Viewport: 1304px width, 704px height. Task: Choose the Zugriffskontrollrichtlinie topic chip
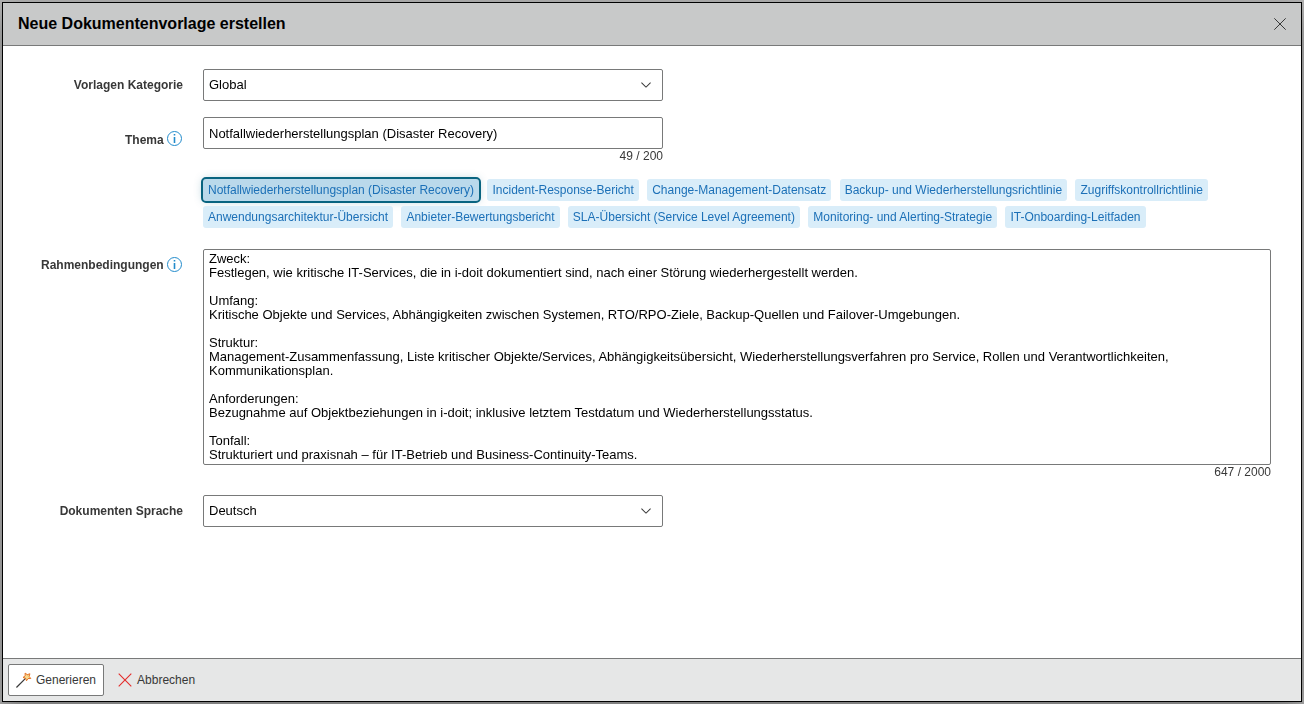(x=1141, y=190)
